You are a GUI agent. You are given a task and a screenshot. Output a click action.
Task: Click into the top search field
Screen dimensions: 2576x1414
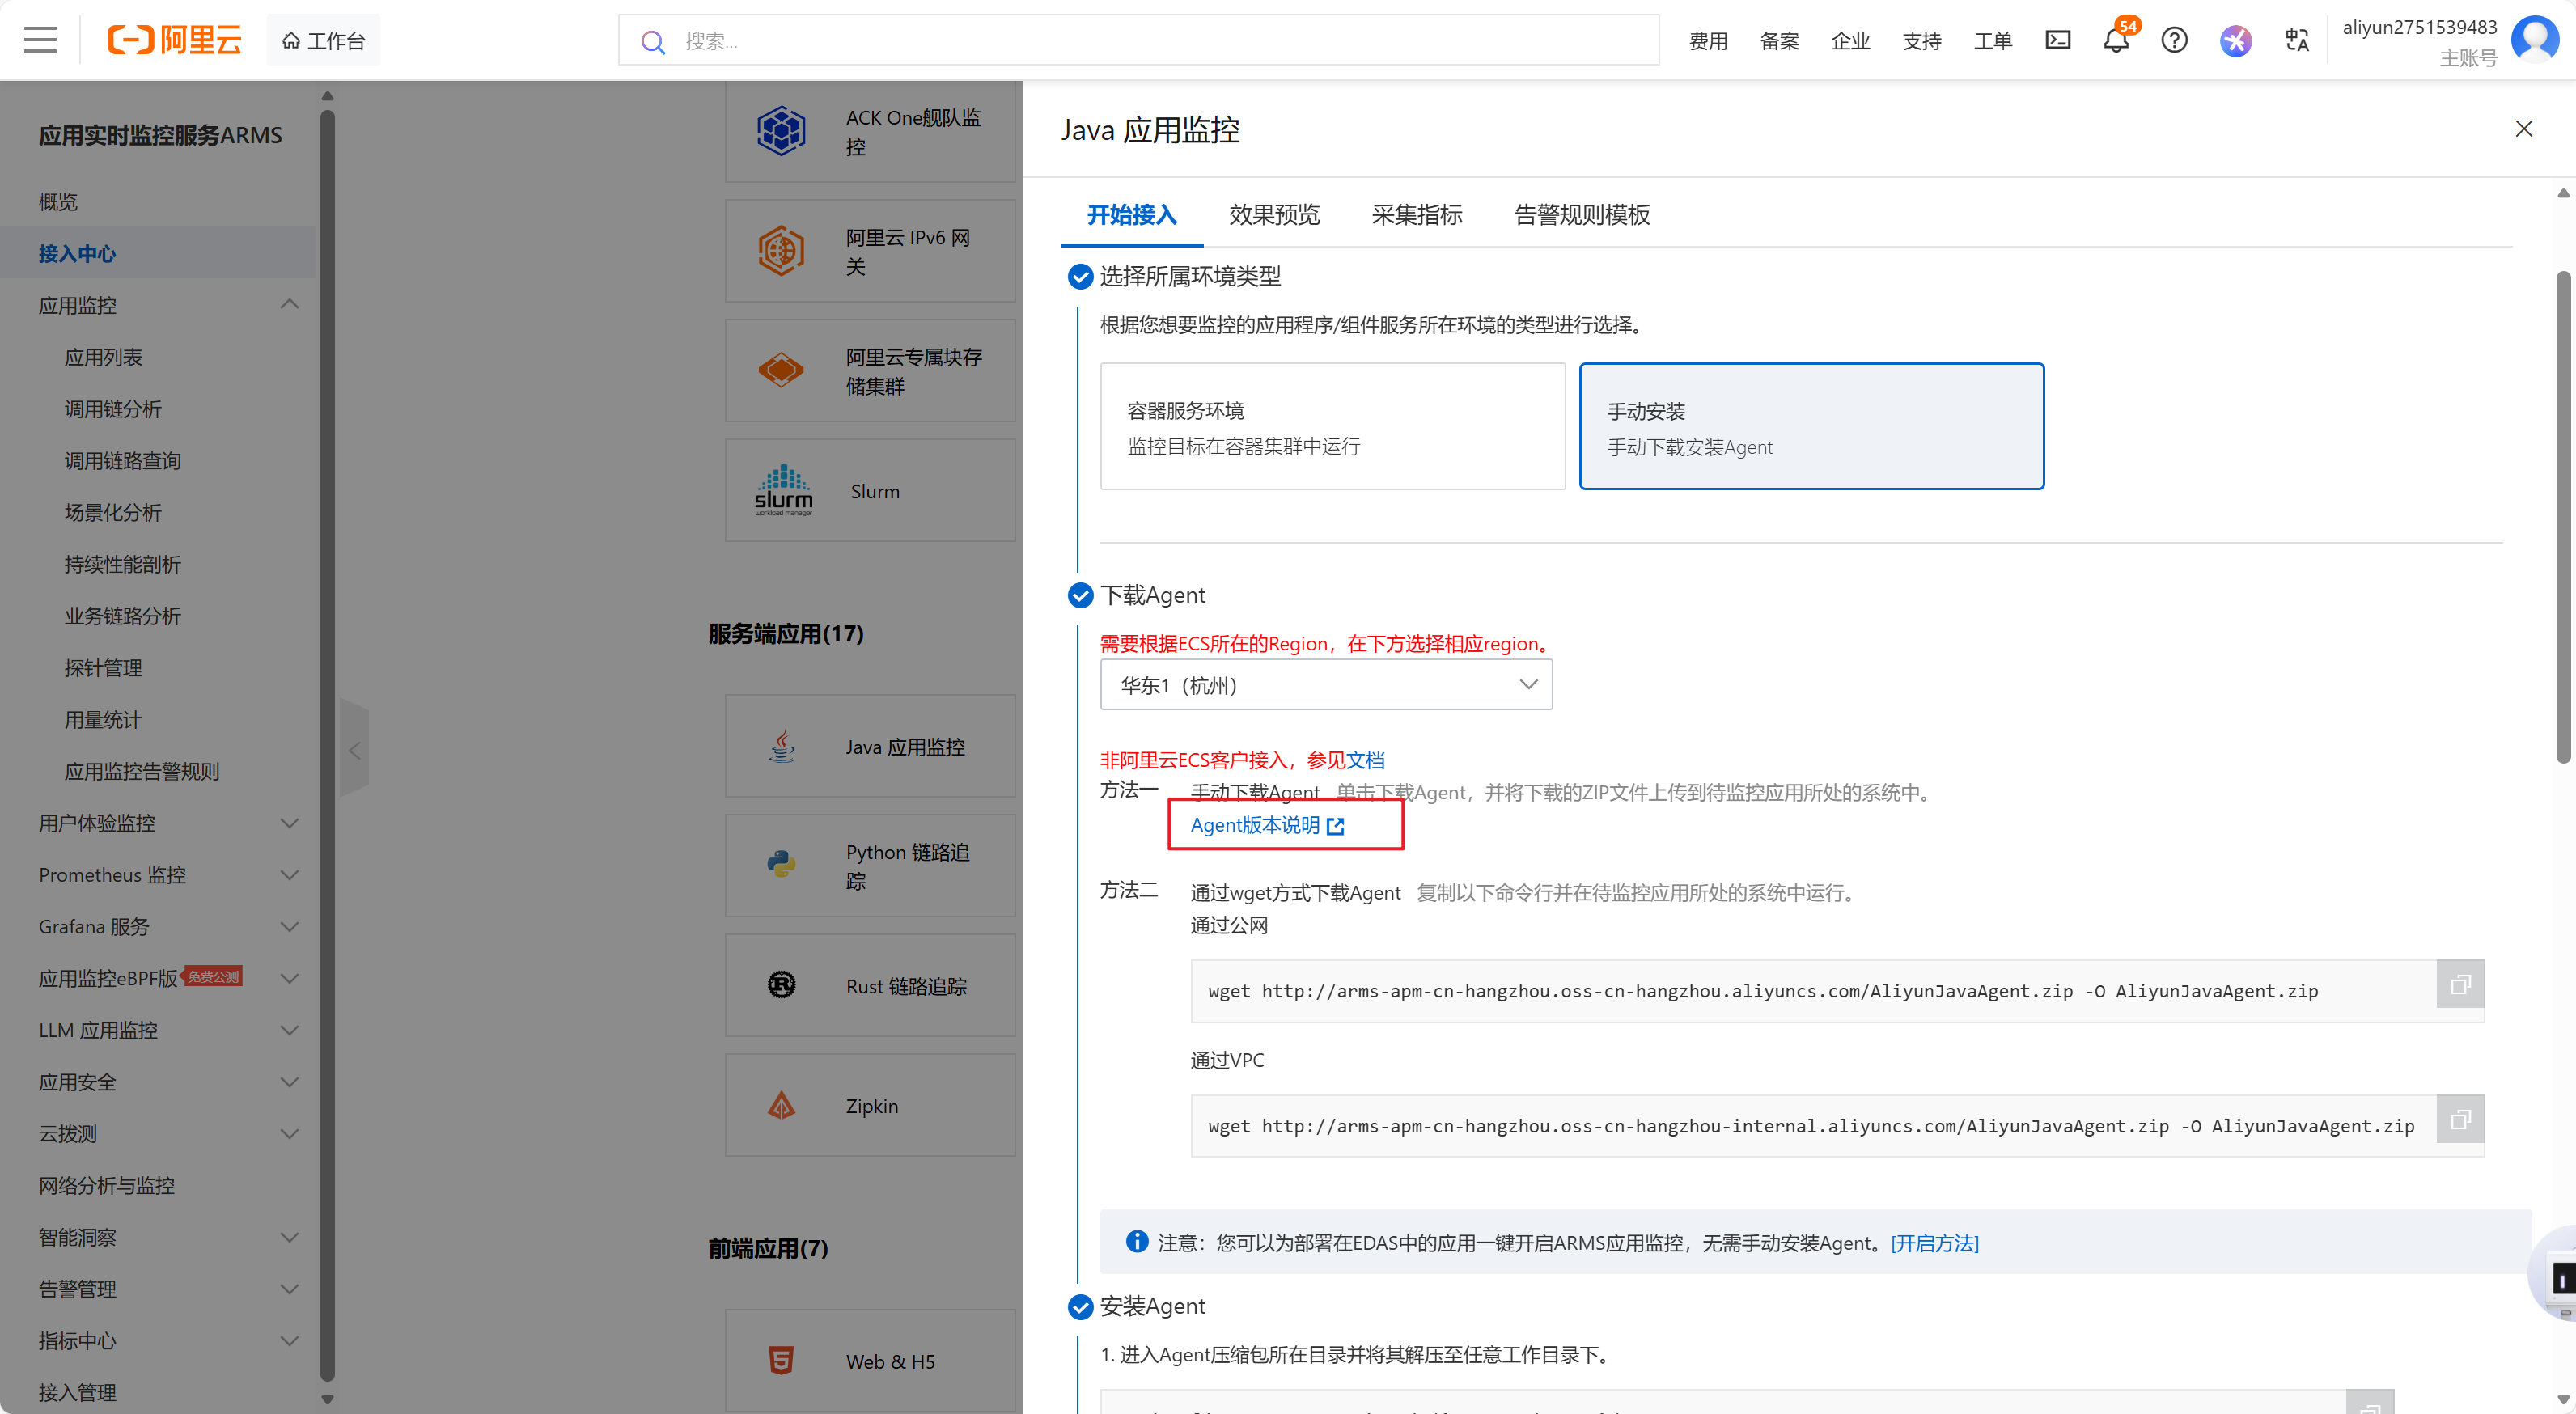click(1140, 41)
